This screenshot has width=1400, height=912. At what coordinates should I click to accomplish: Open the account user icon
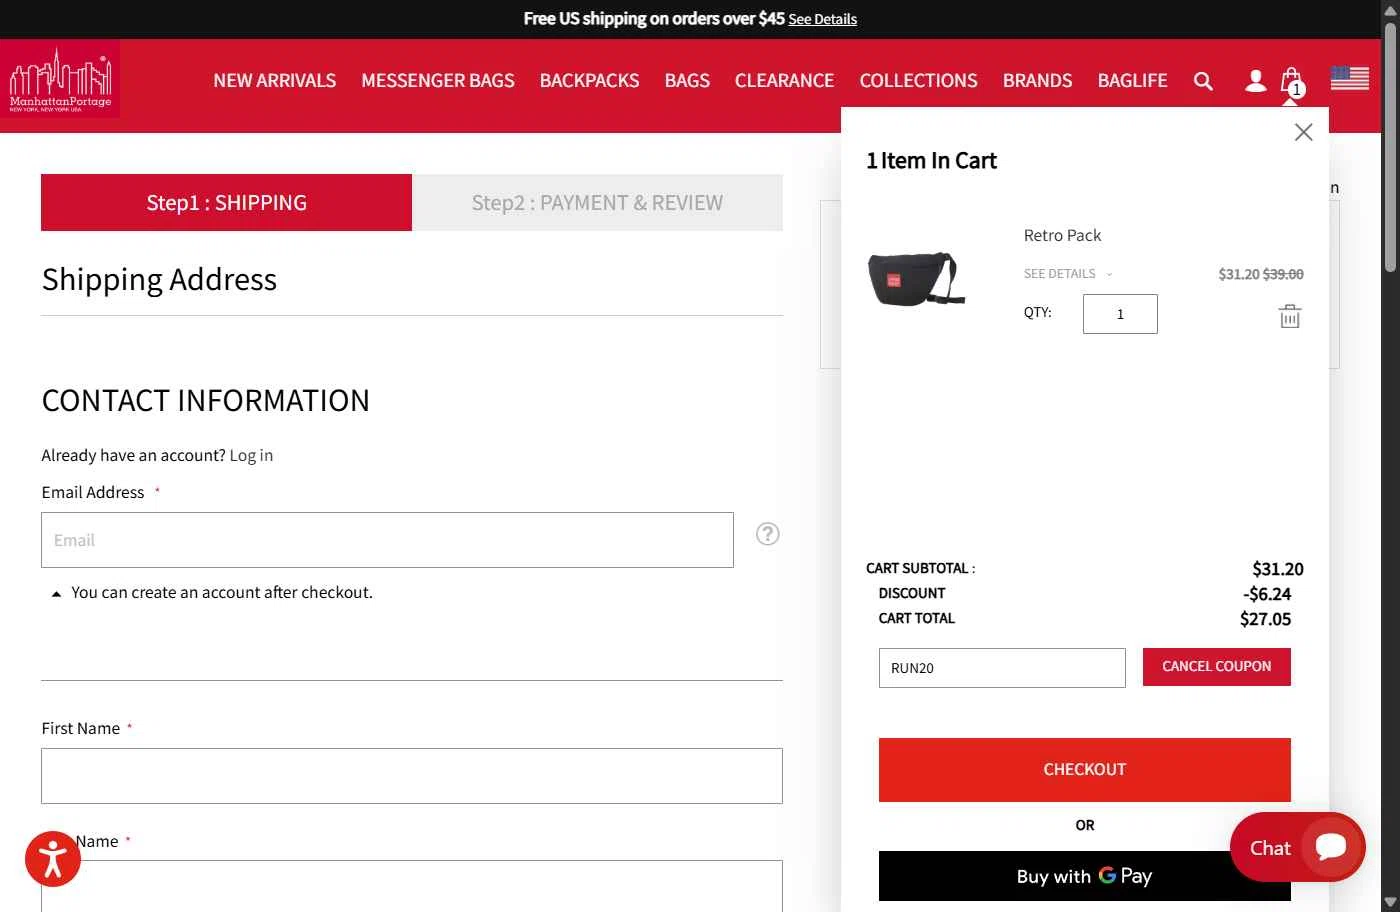coord(1255,81)
